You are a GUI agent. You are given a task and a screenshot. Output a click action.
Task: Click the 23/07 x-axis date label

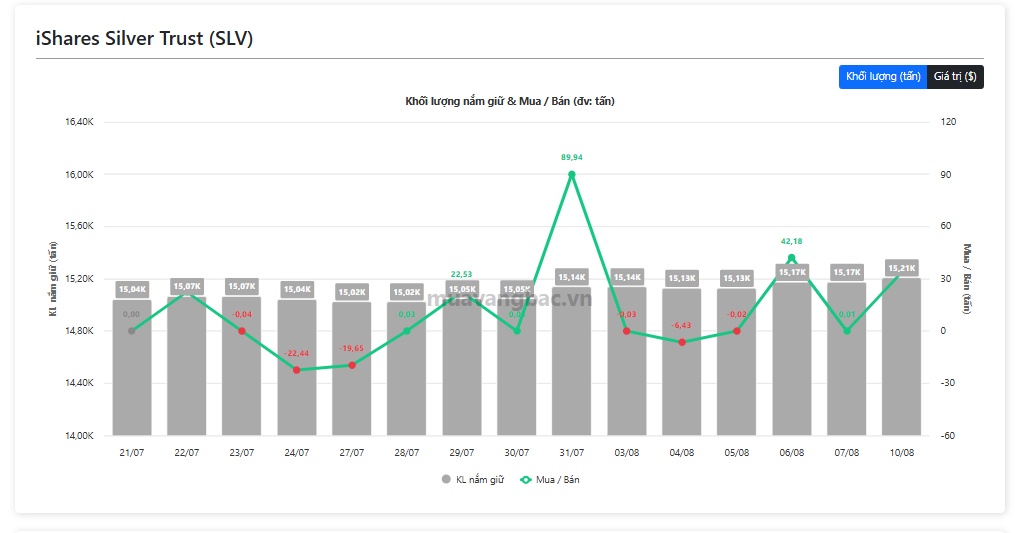click(x=241, y=452)
